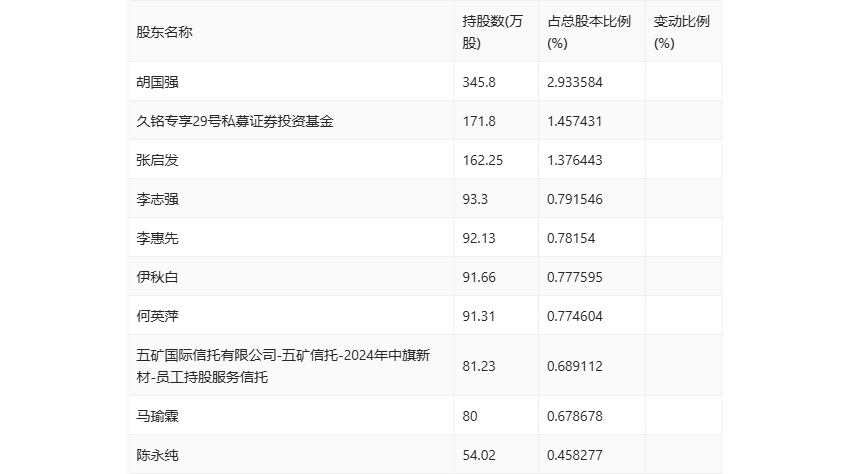Select the 0.678678 percentage cell
The image size is (850, 474).
coord(575,416)
